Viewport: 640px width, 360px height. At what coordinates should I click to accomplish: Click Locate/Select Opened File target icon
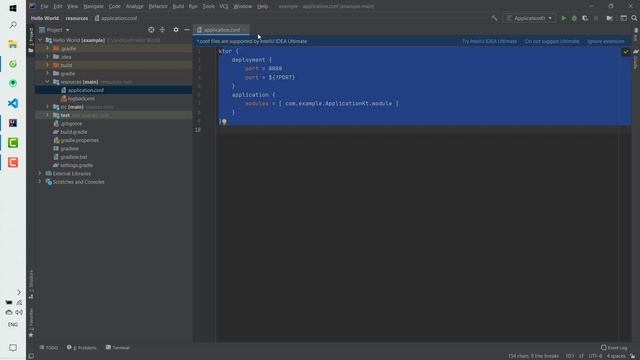click(x=151, y=30)
